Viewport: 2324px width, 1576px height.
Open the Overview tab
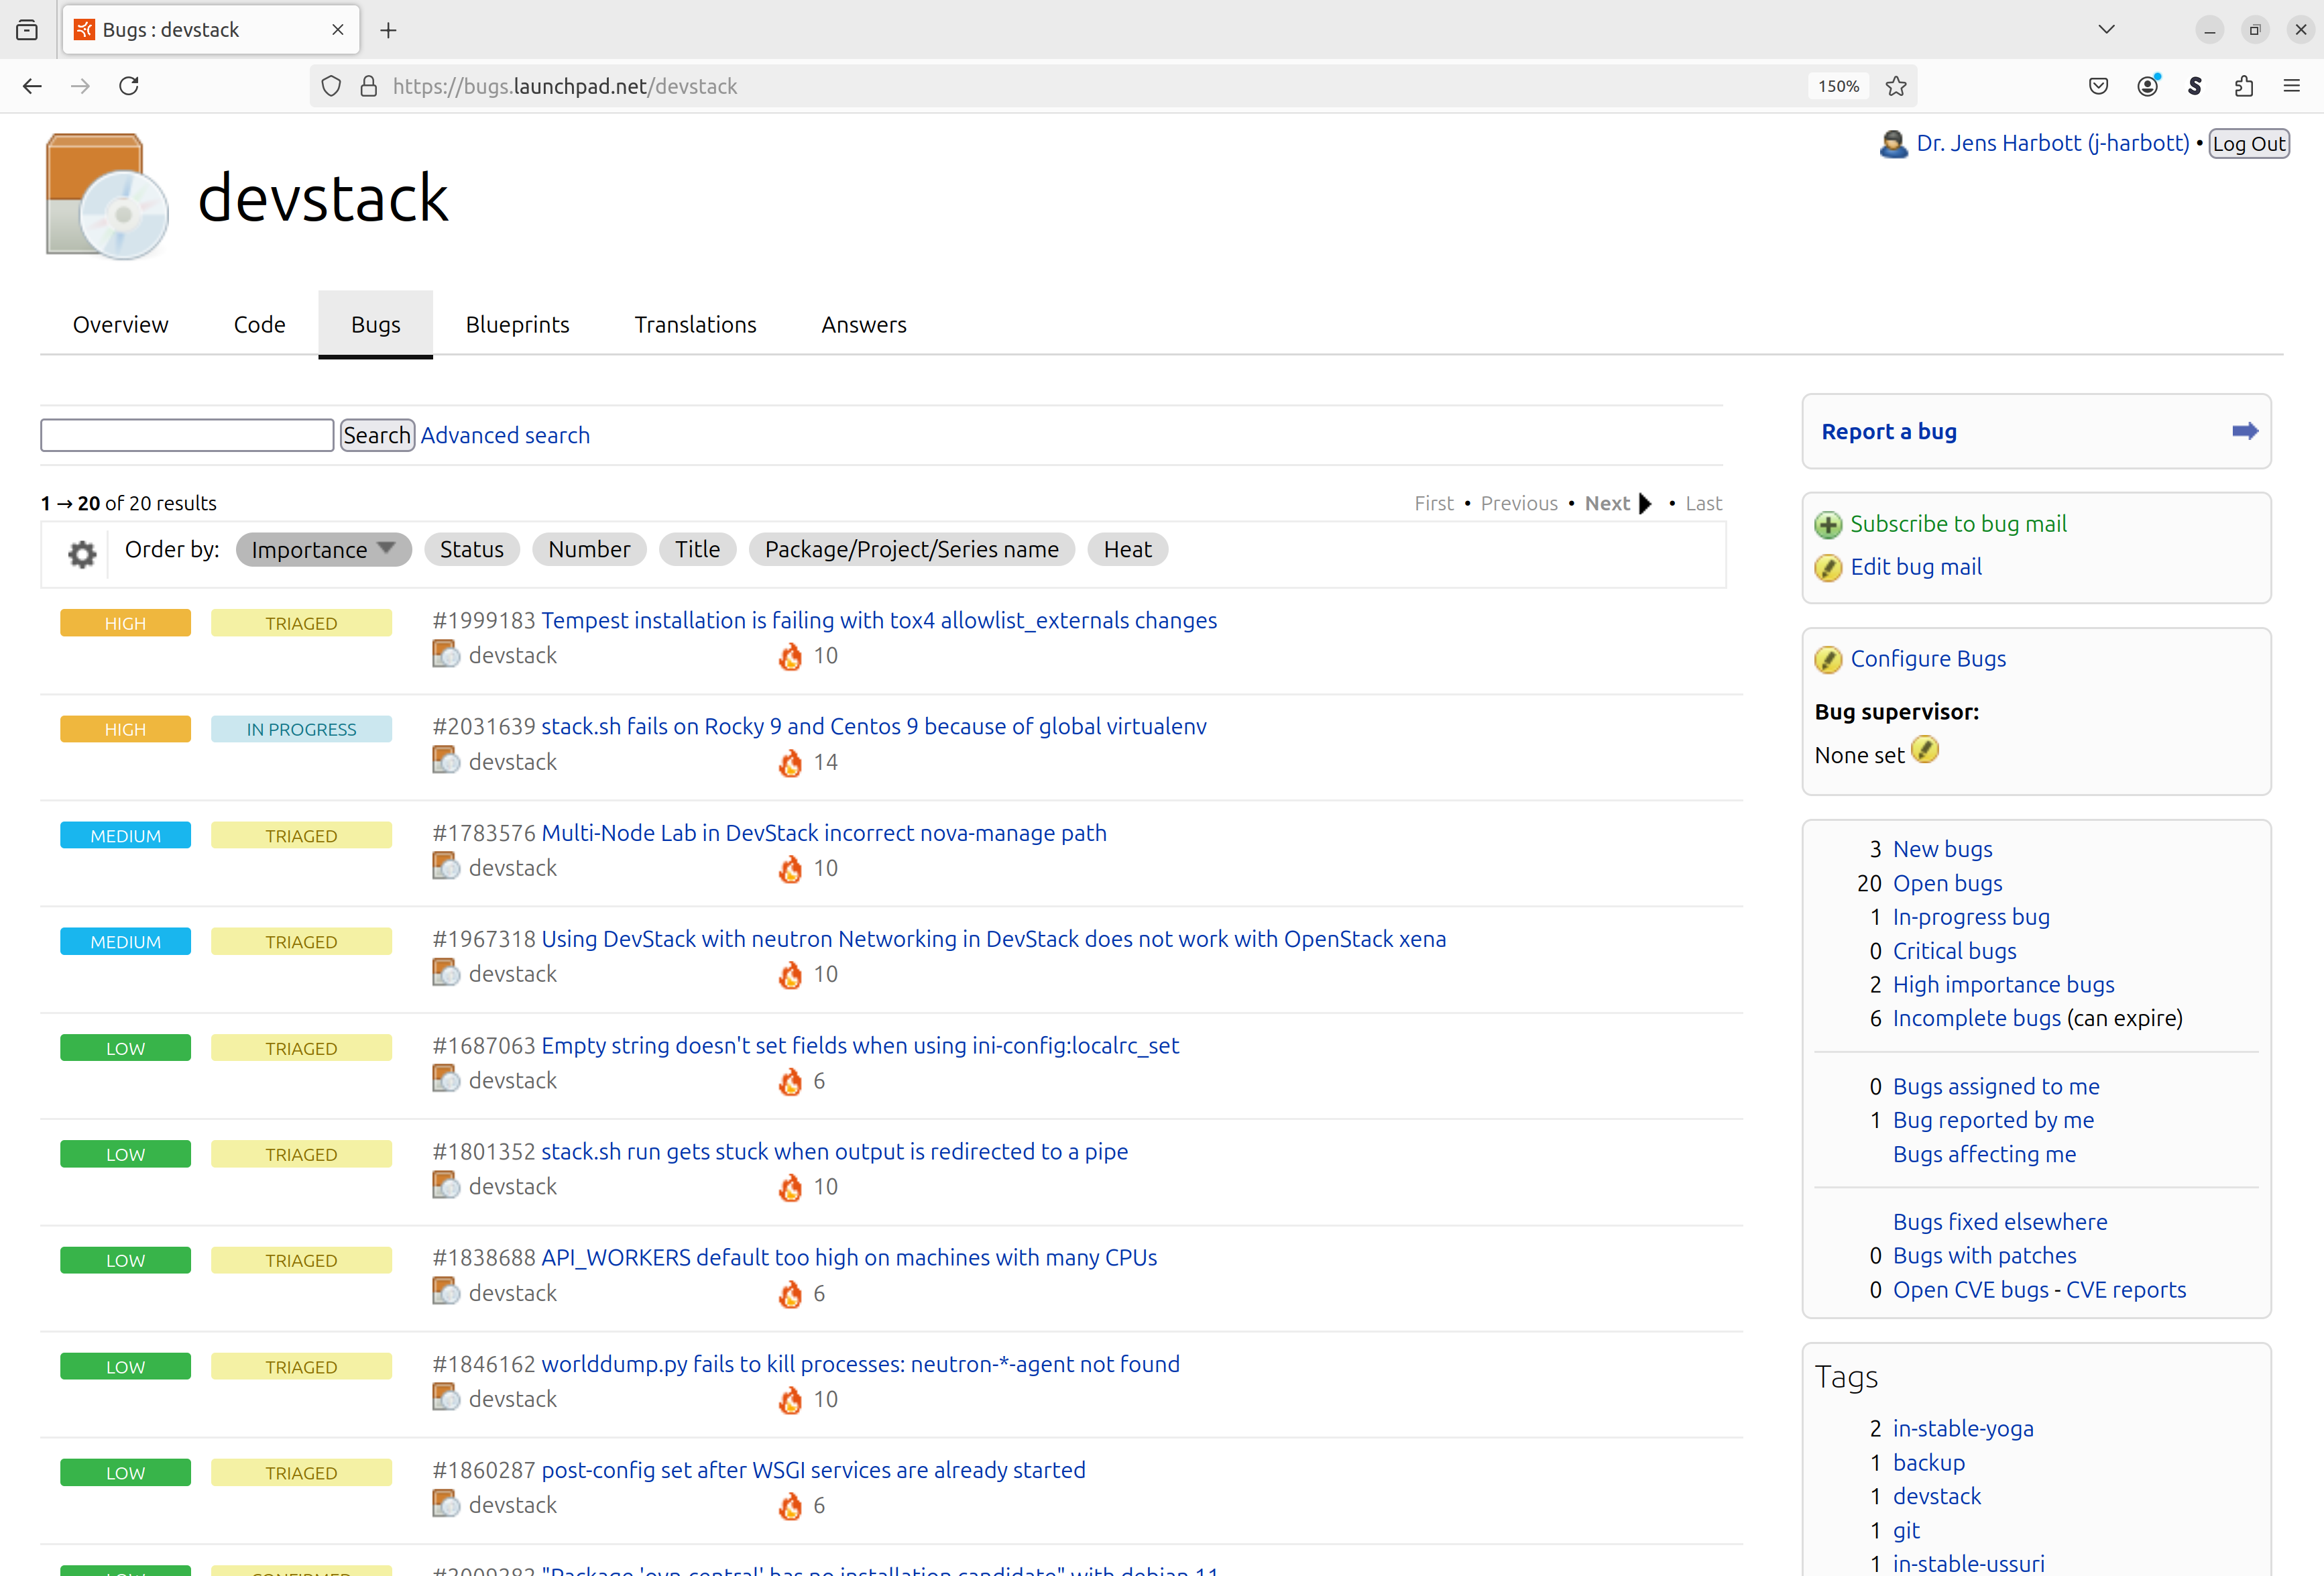120,325
